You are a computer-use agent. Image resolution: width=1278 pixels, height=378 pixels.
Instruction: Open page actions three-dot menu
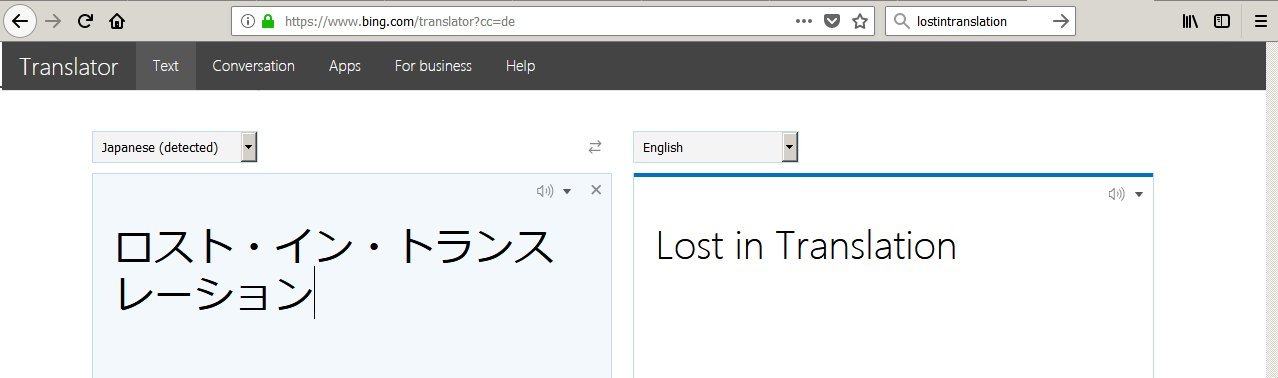pyautogui.click(x=804, y=20)
